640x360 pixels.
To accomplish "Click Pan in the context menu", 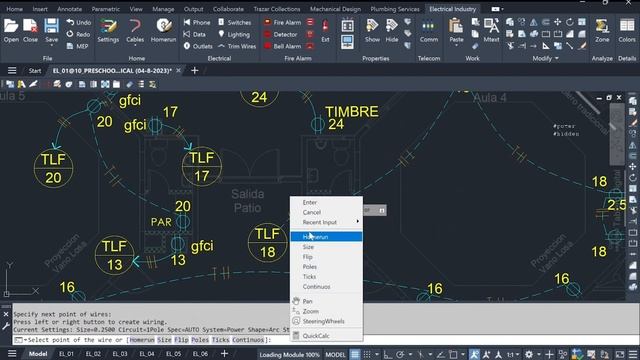I will [326, 301].
